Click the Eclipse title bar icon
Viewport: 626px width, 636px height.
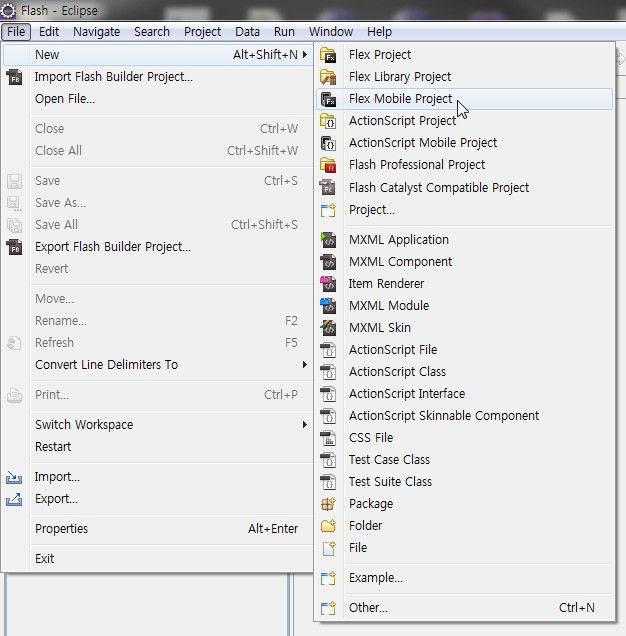(8, 11)
